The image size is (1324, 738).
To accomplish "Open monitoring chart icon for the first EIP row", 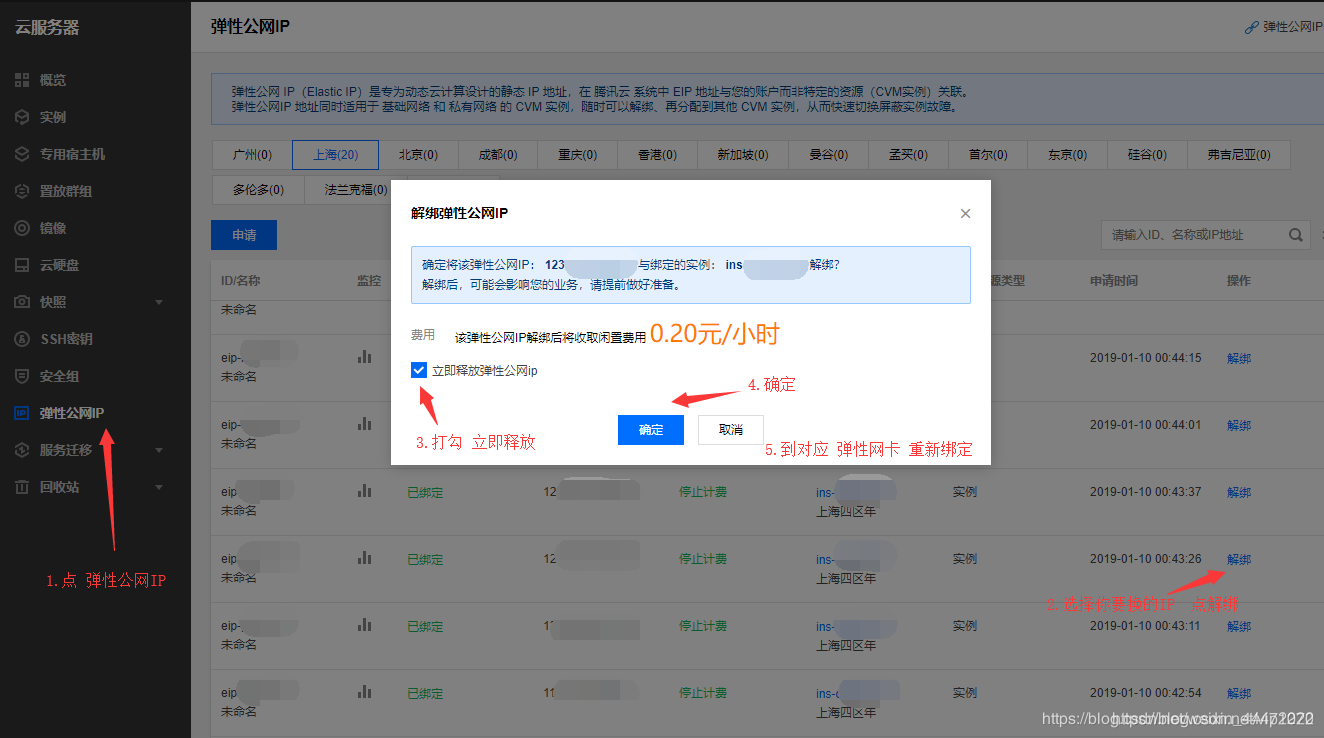I will point(364,357).
